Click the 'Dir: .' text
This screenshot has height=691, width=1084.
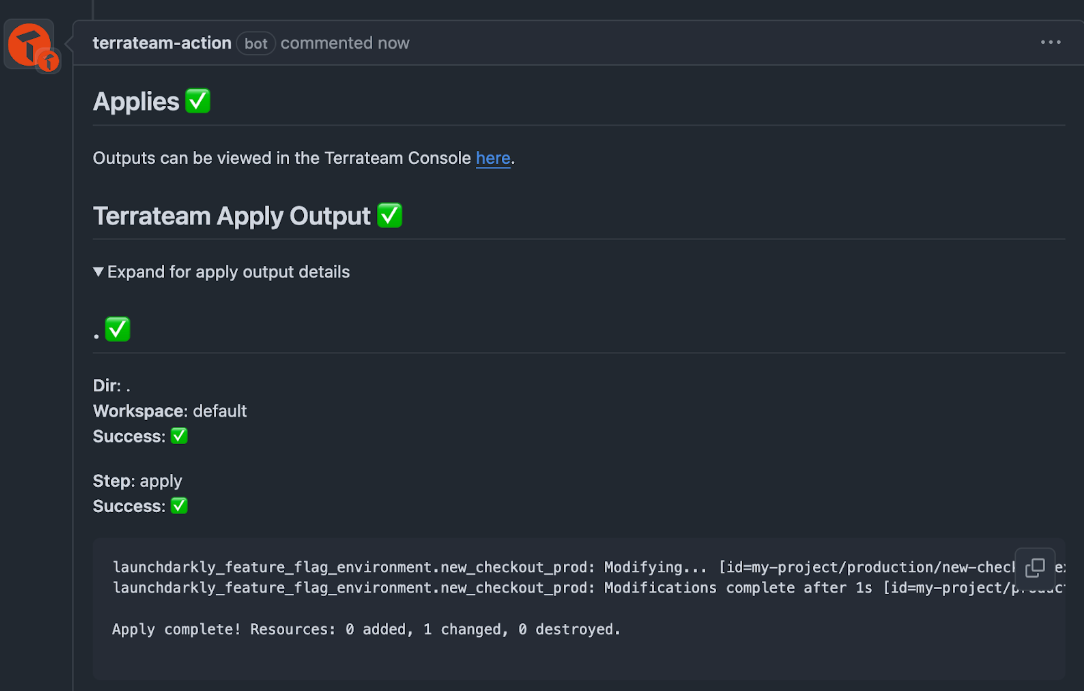[111, 386]
